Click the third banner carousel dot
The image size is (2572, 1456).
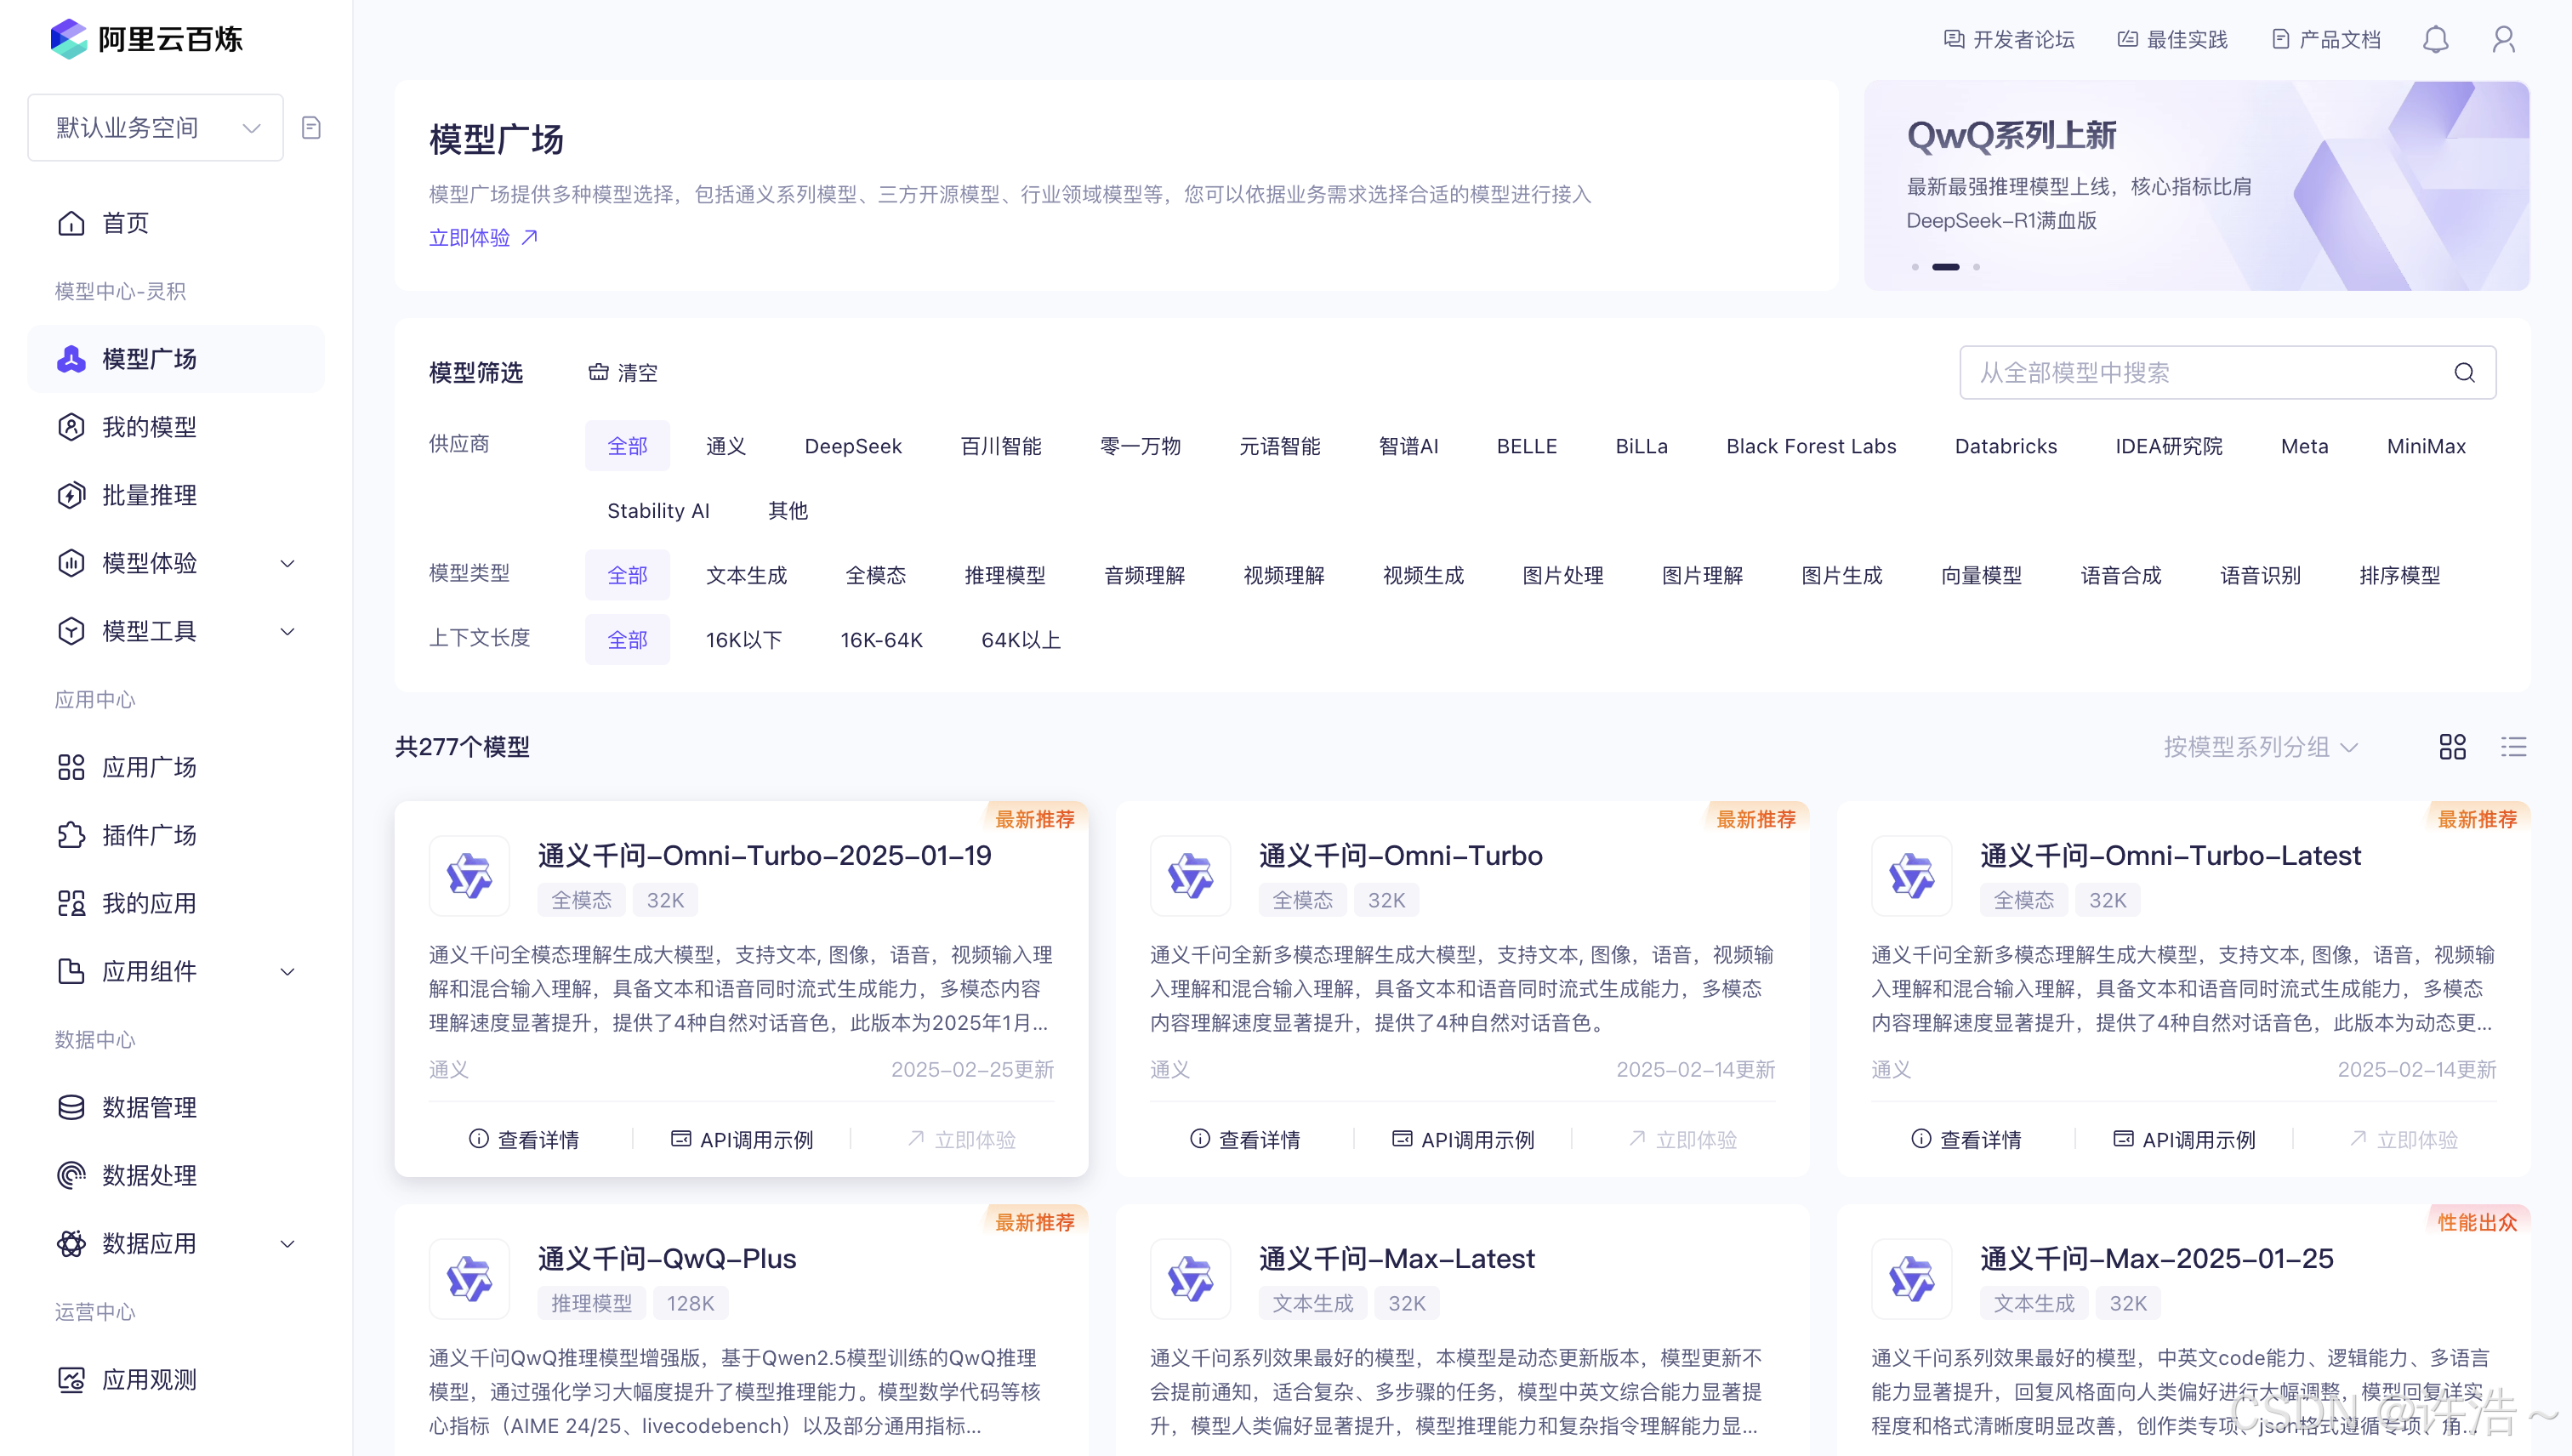(1976, 267)
